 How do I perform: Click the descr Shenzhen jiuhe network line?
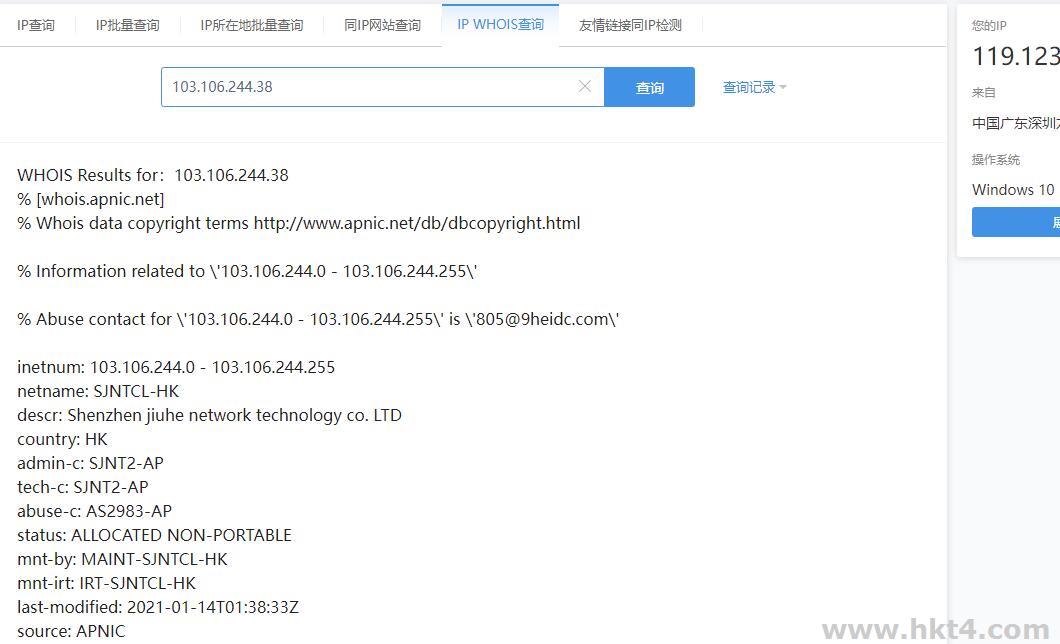[210, 415]
